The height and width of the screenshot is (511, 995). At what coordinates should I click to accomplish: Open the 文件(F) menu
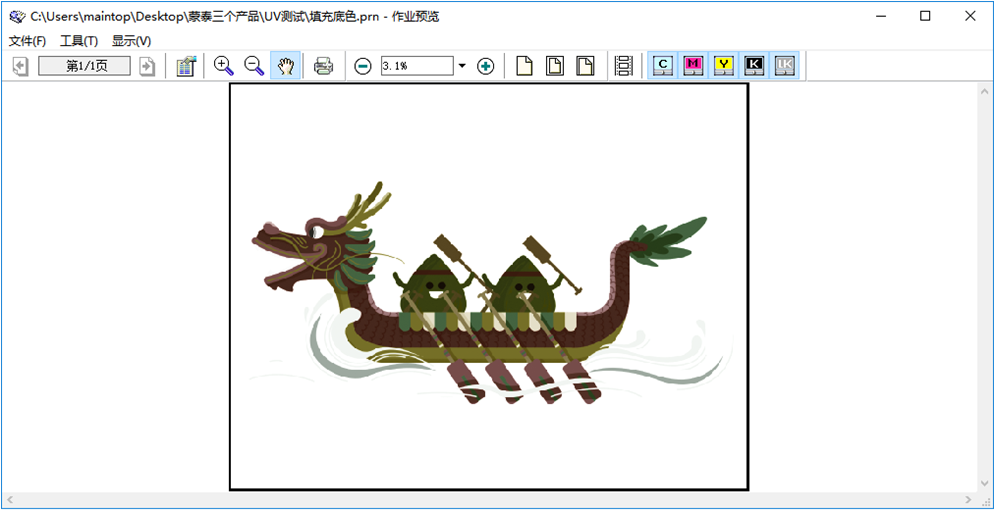(27, 41)
